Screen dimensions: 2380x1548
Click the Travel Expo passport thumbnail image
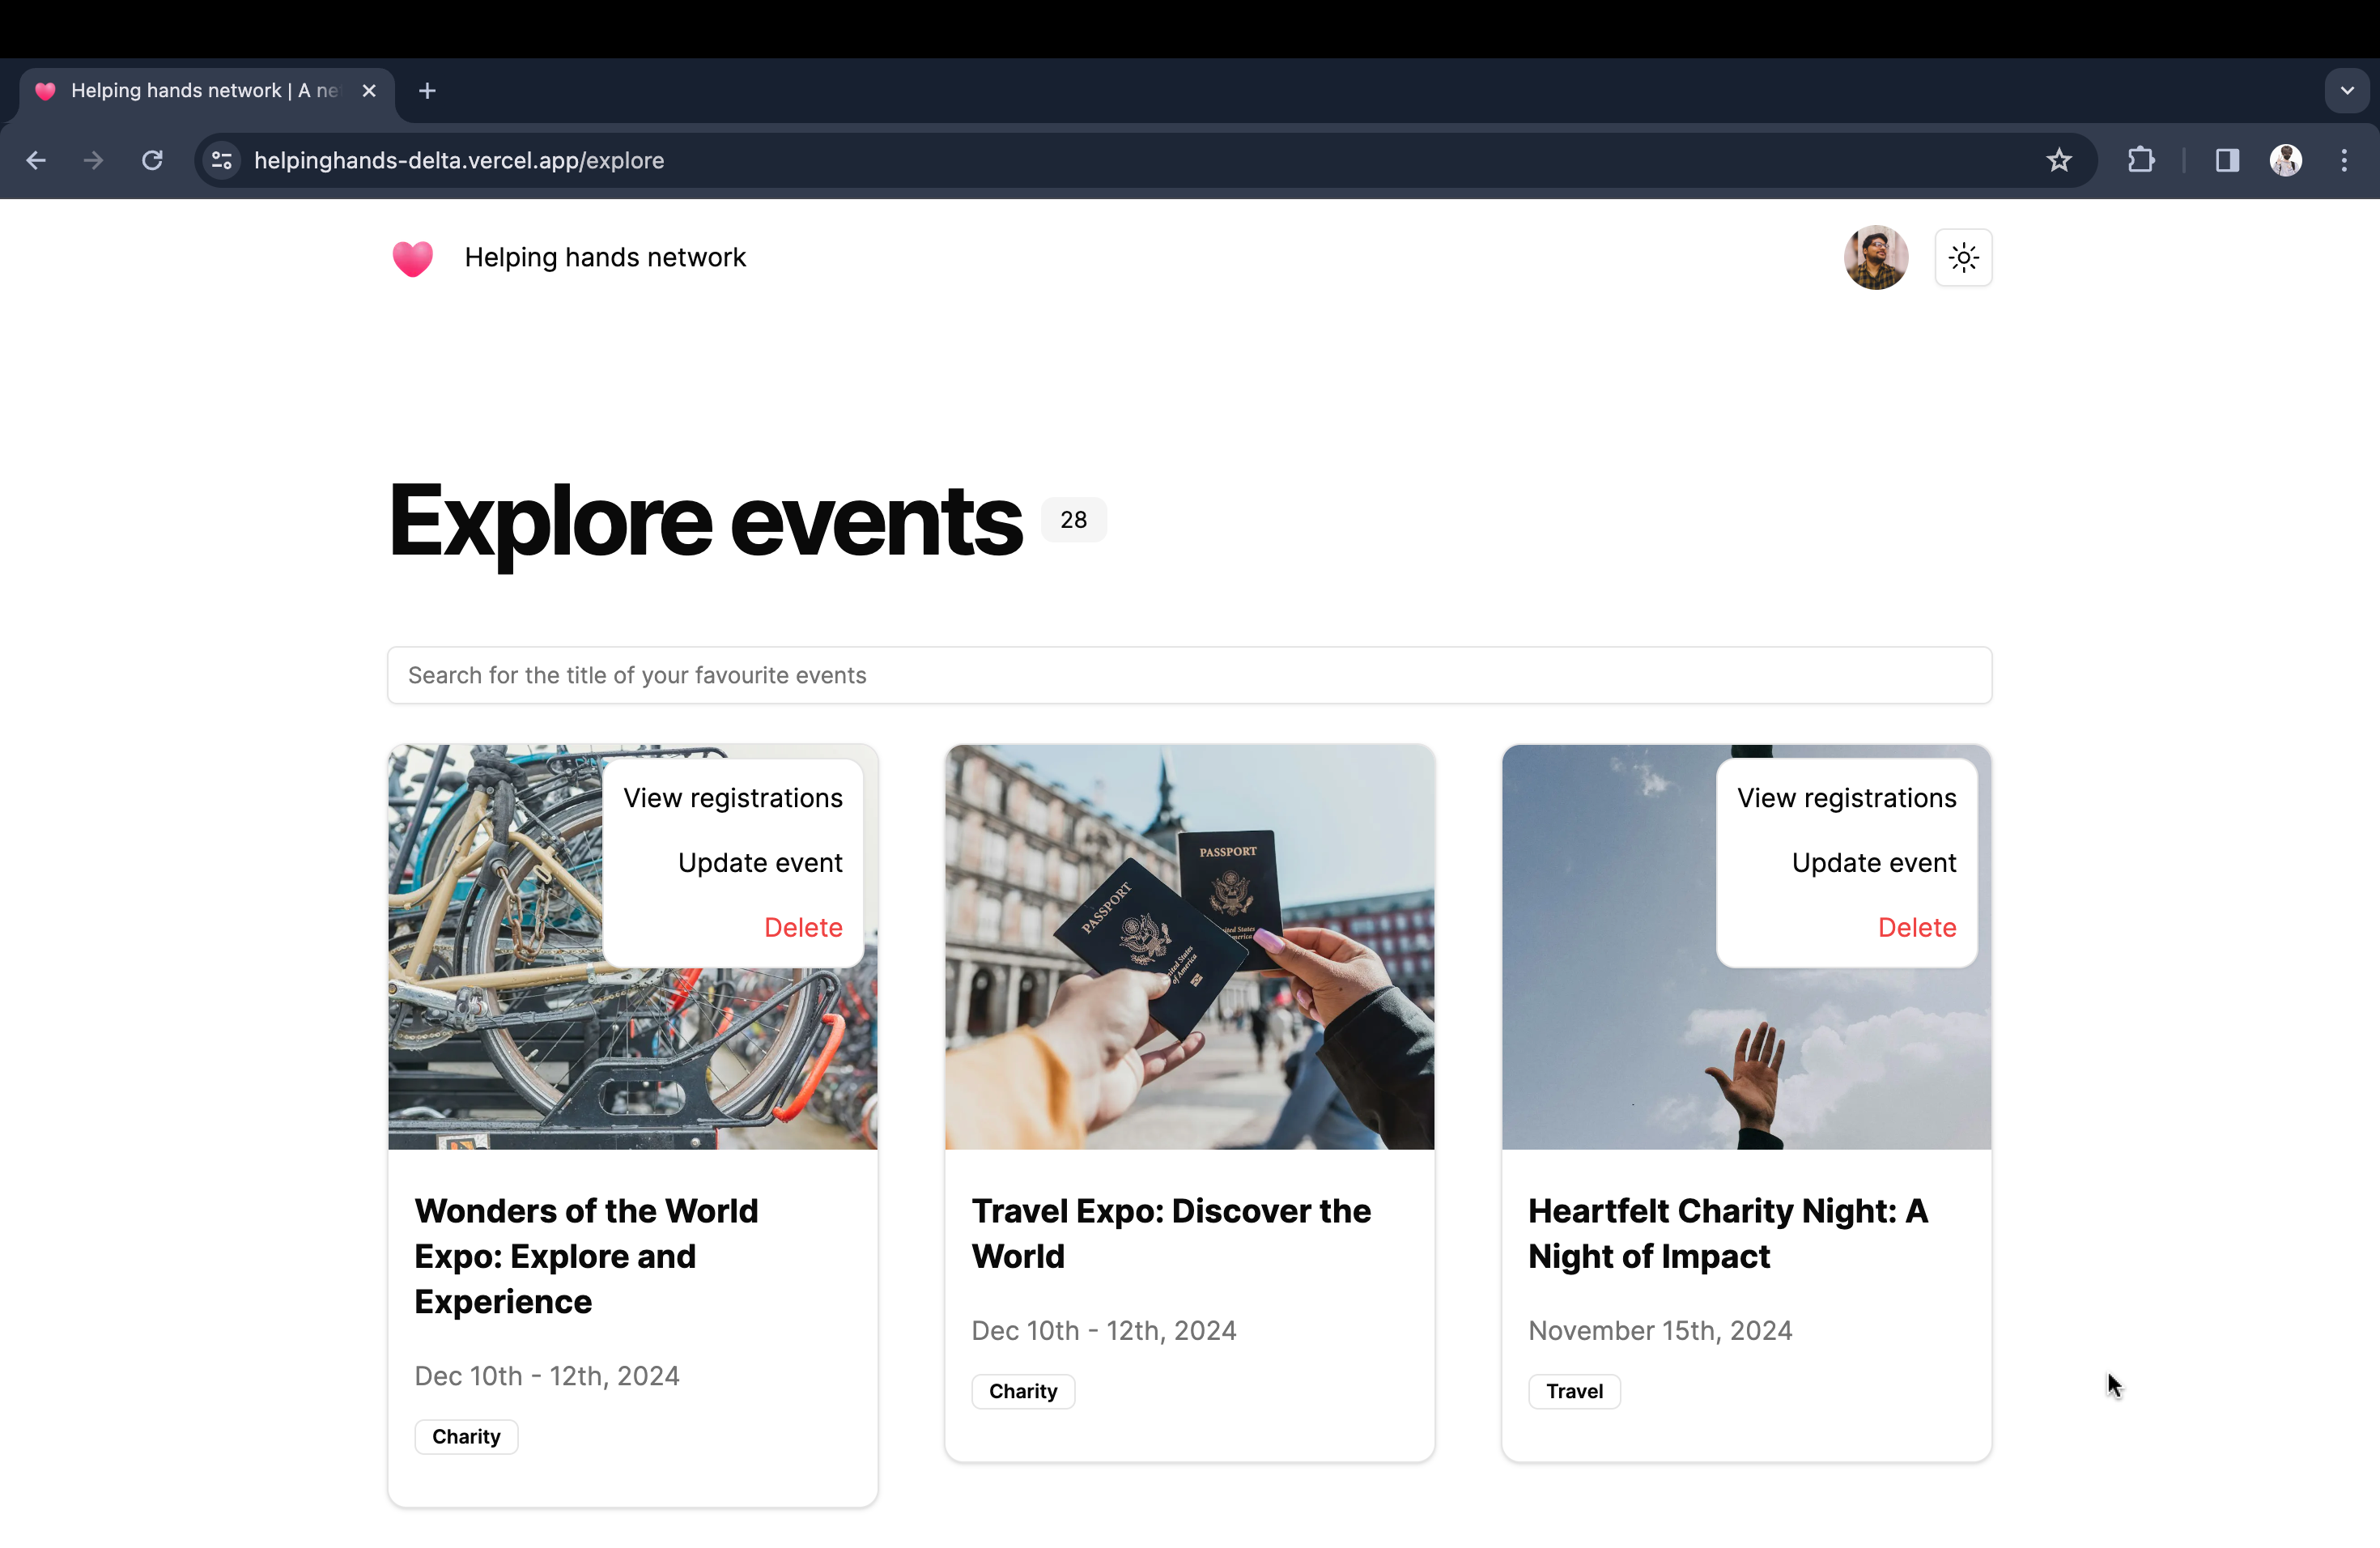coord(1189,946)
